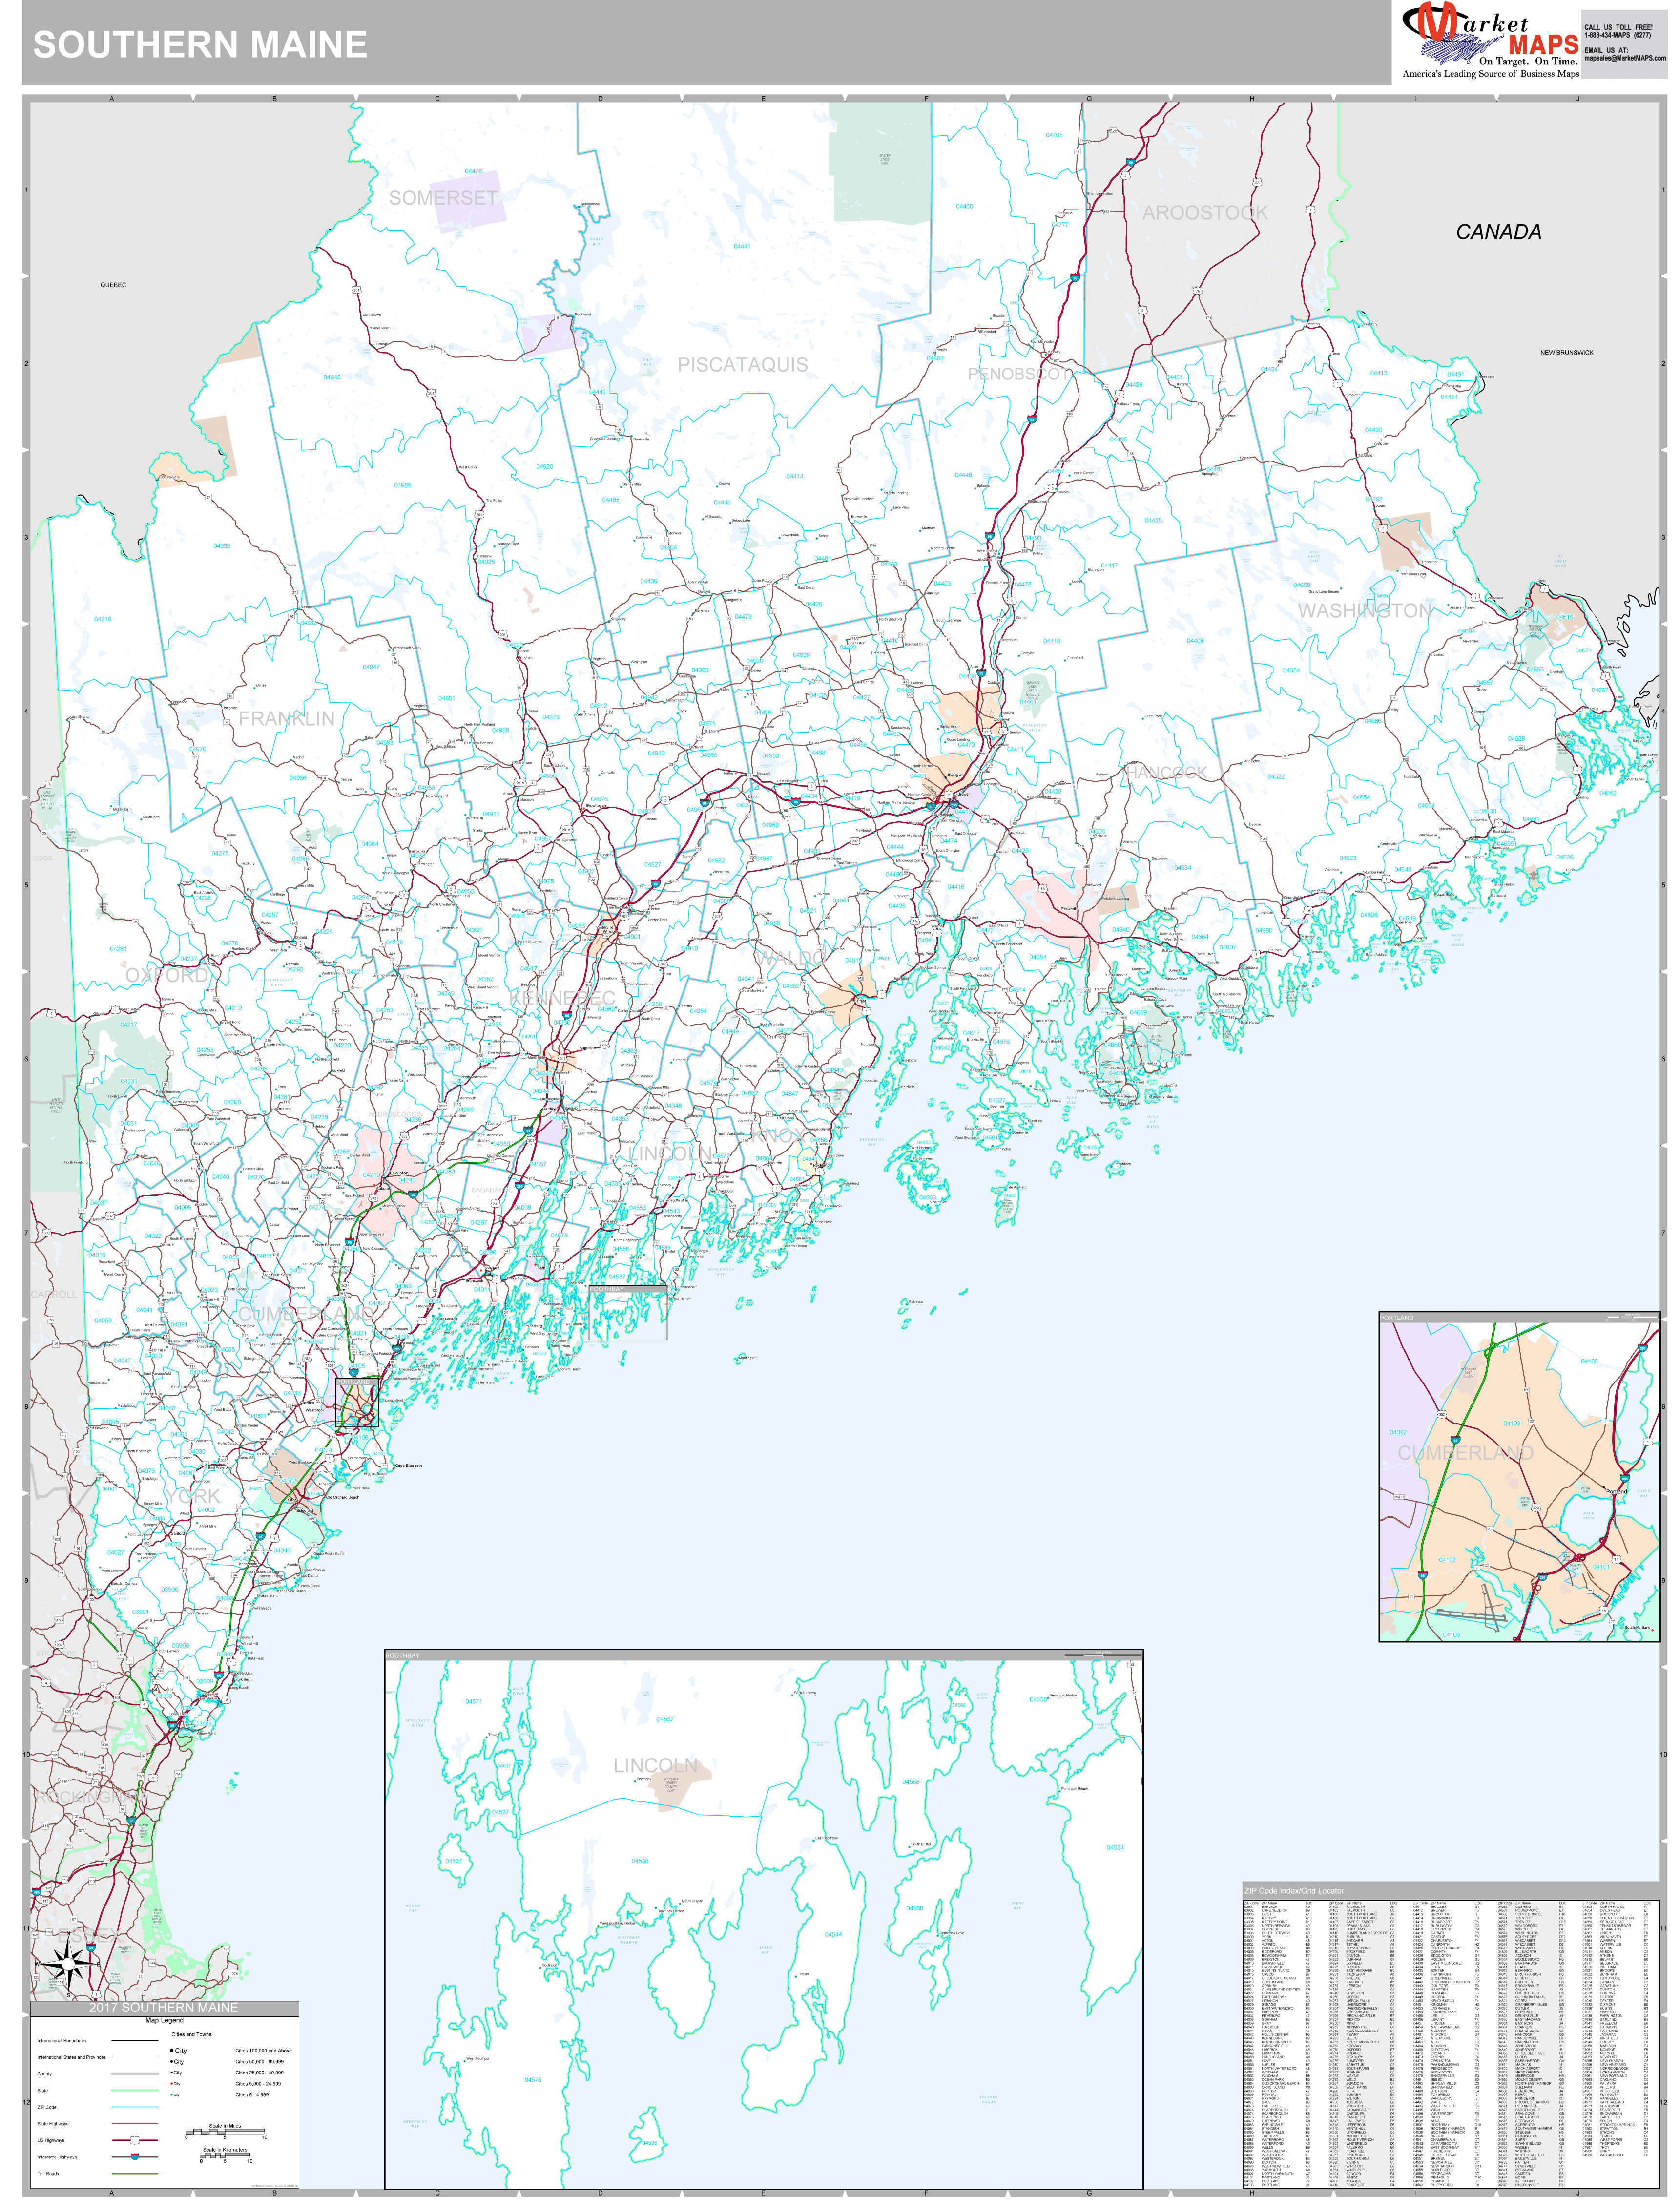Click the Scale in Kilometers bar
The image size is (1680, 2199).
click(225, 2156)
